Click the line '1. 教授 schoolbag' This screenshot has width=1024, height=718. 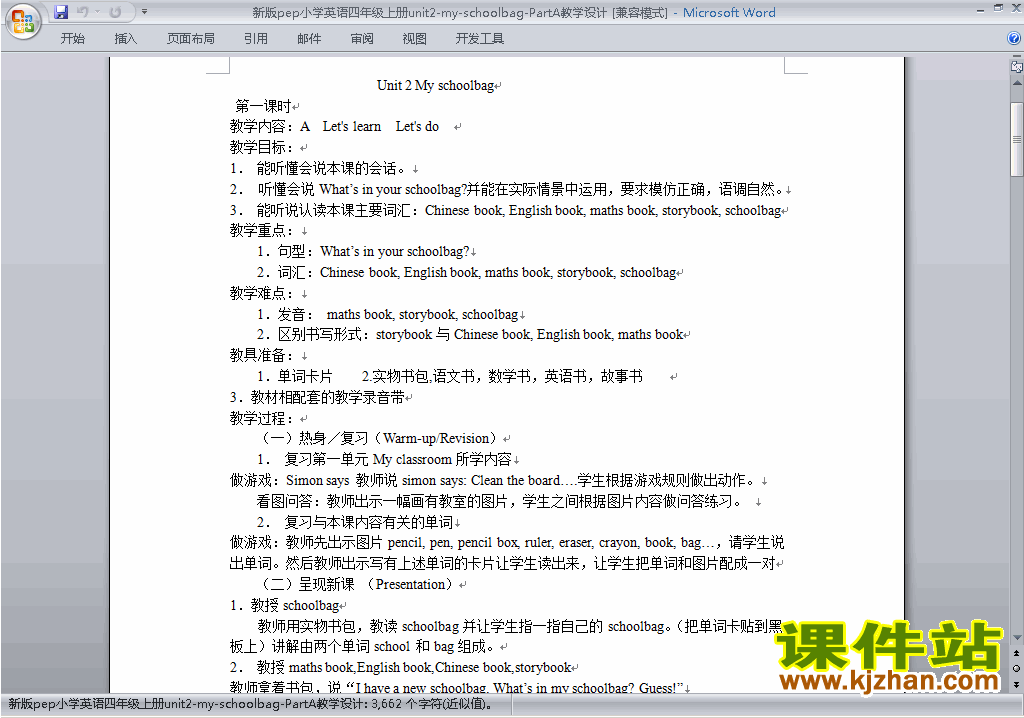tap(285, 606)
